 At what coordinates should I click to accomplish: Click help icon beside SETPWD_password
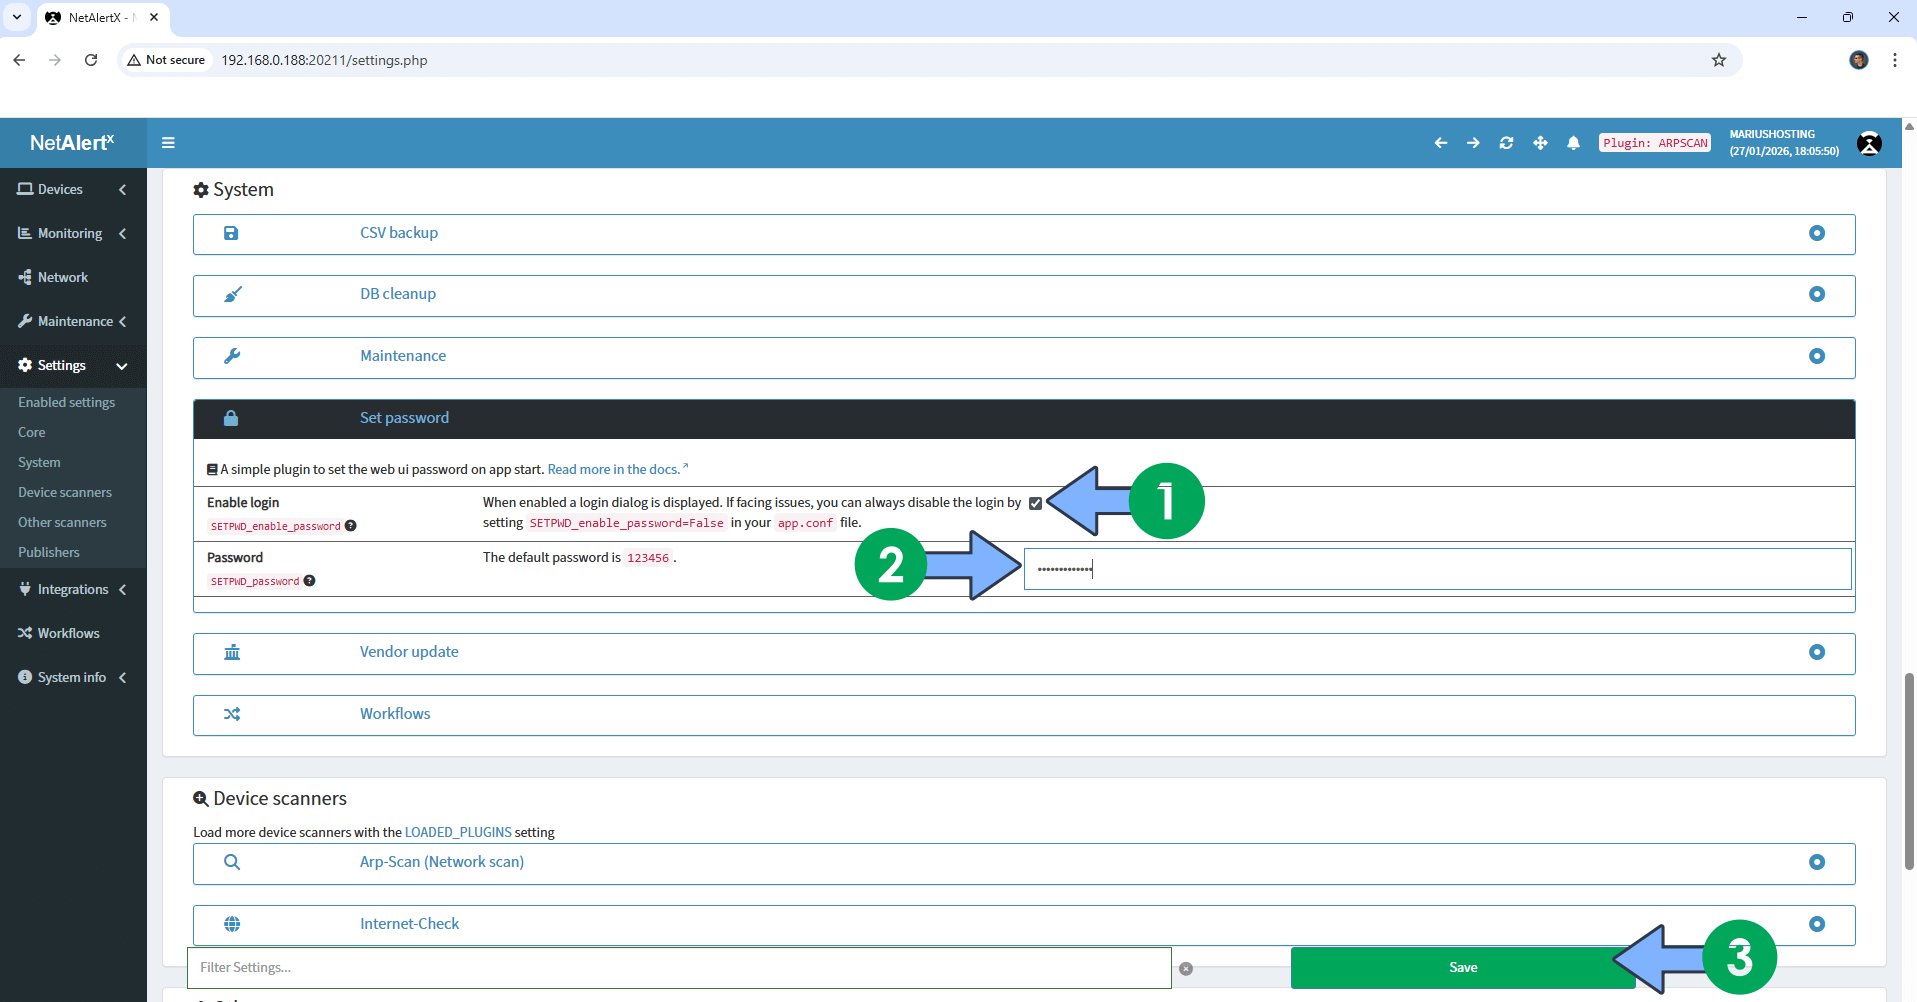(x=310, y=581)
